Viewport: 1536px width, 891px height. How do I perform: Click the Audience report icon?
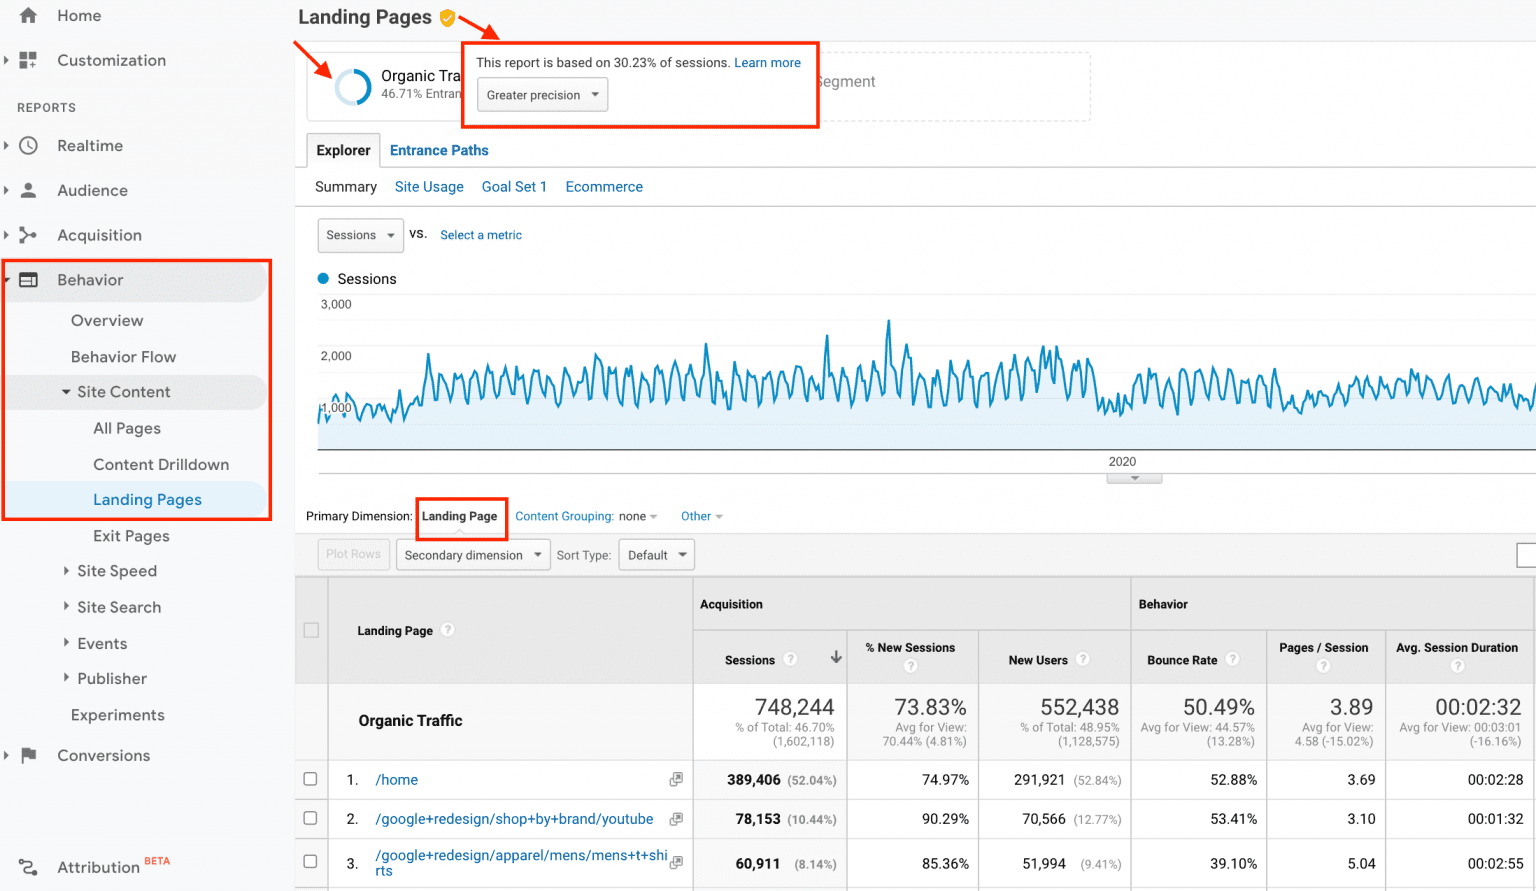[29, 190]
